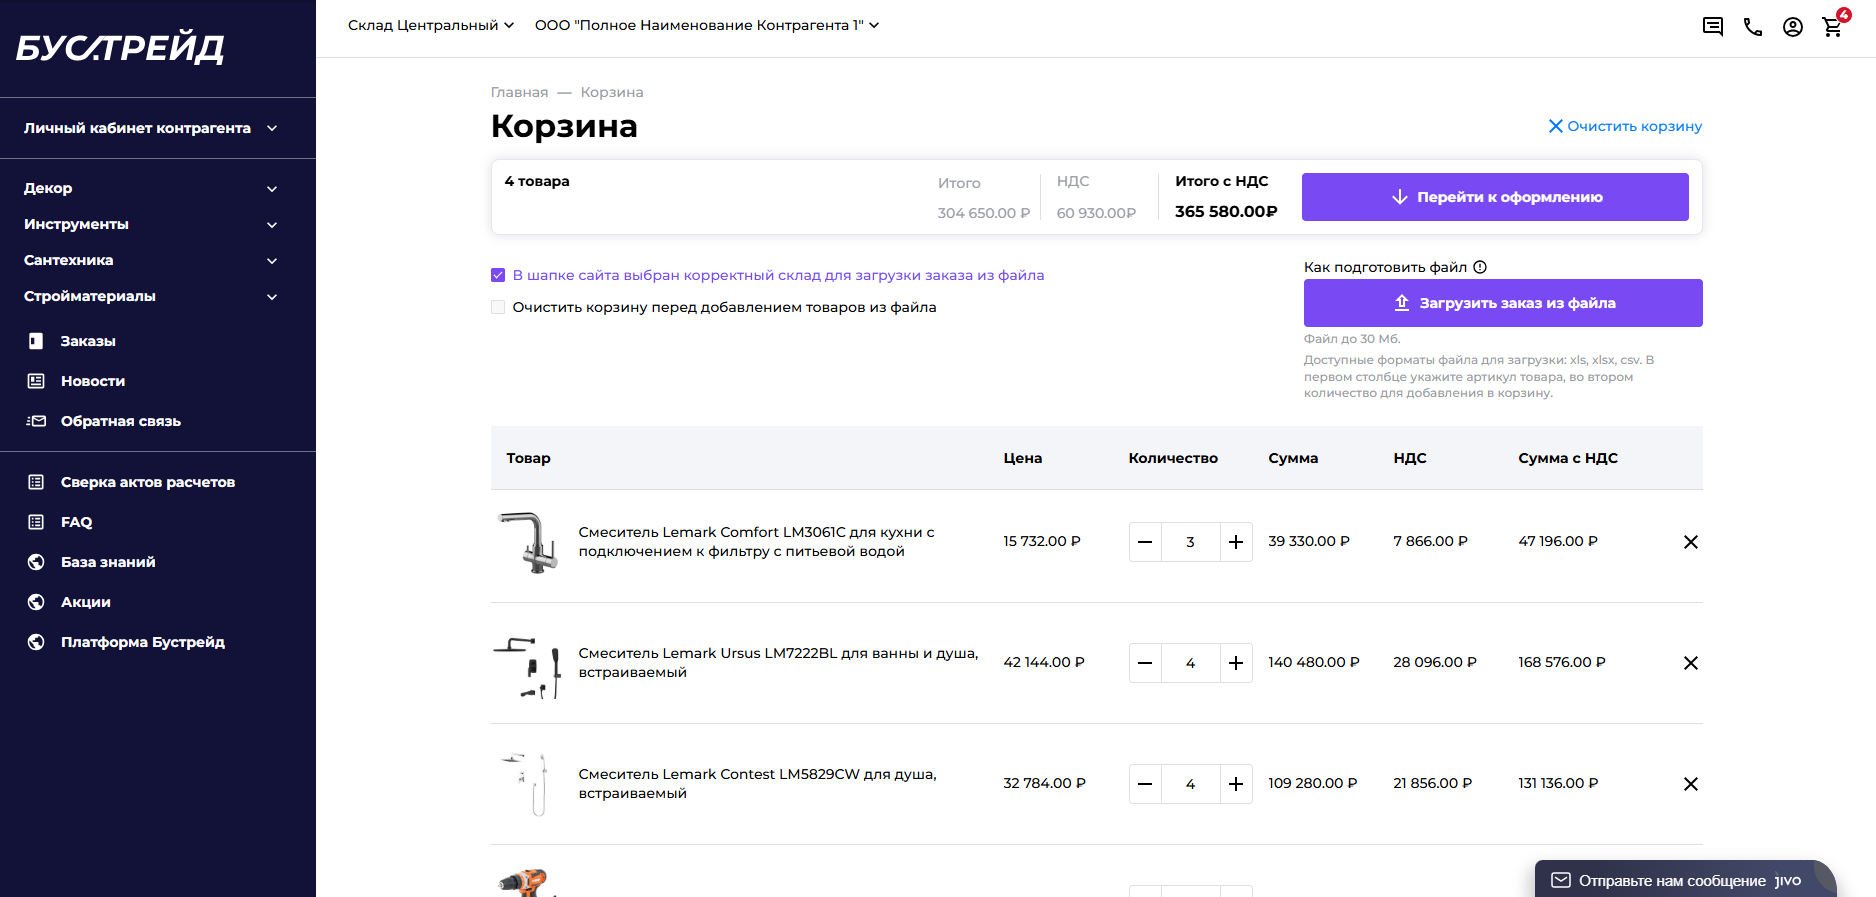The height and width of the screenshot is (897, 1876).
Task: Click quantity field of Lemark Contest LM5829CW
Action: [x=1191, y=784]
